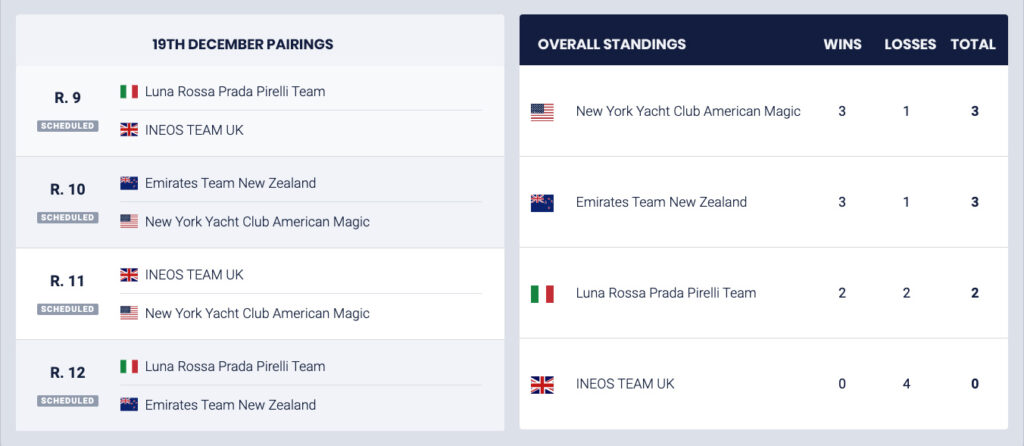1024x446 pixels.
Task: Select the Scheduled badge under R. 9
Action: pos(68,126)
